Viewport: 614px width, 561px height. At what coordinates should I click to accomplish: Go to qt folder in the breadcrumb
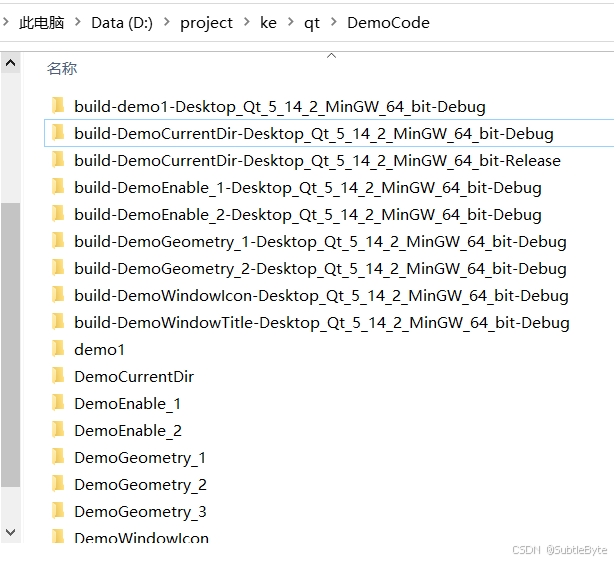[x=312, y=23]
